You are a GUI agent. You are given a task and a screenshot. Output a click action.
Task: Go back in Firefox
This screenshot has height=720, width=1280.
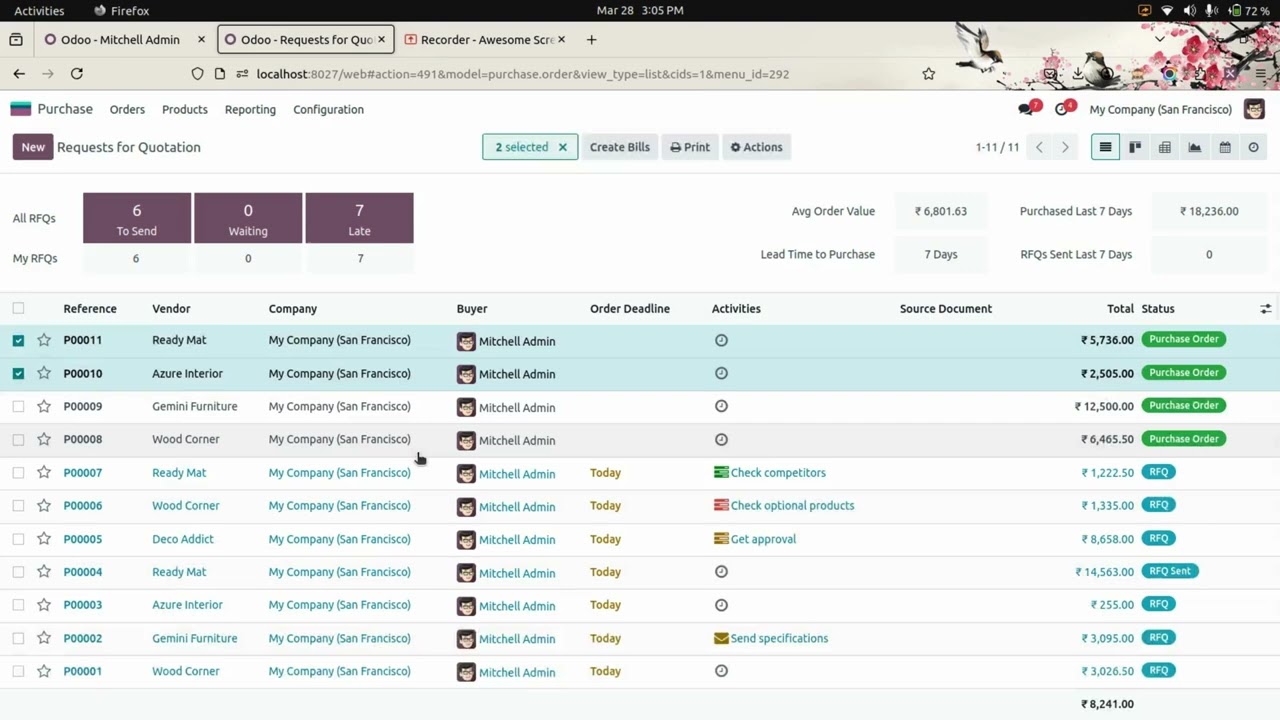point(19,73)
